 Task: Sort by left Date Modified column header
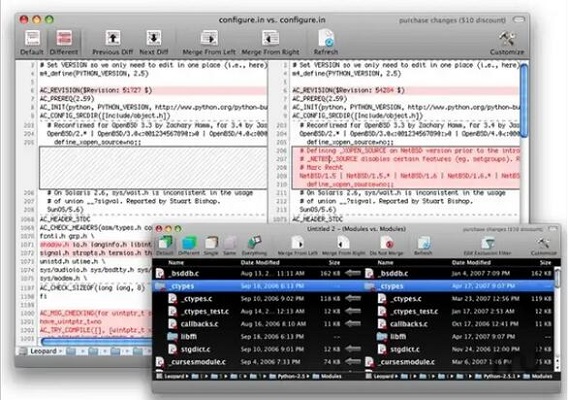[260, 262]
